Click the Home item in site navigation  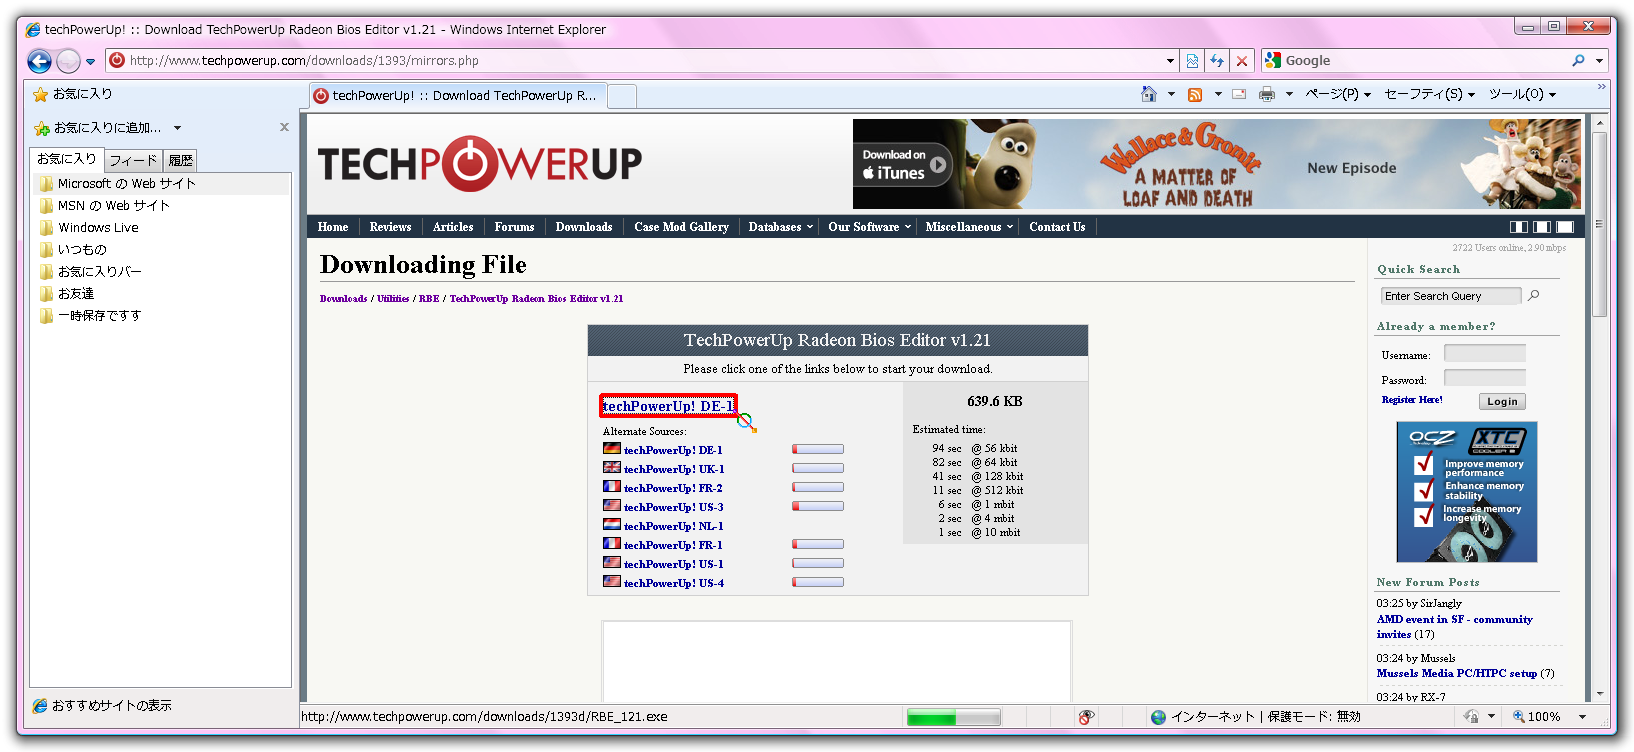[x=333, y=227]
